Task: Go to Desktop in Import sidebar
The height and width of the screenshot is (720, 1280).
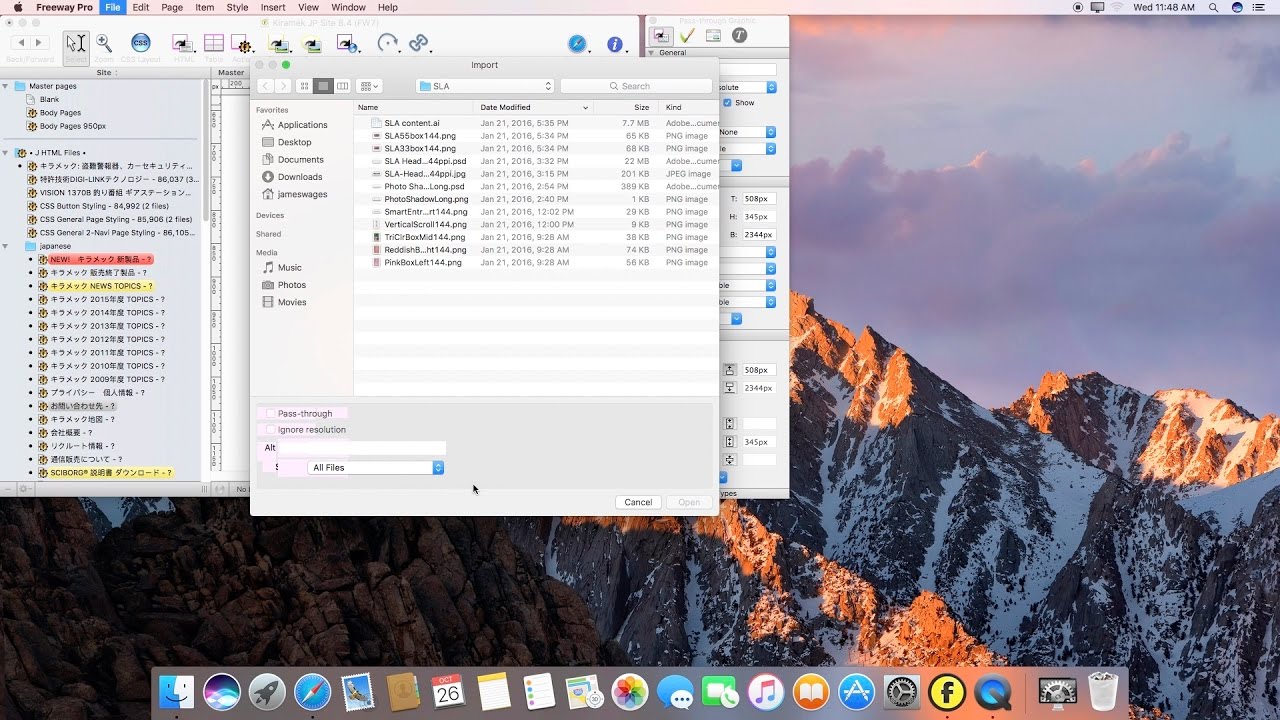Action: click(x=295, y=142)
